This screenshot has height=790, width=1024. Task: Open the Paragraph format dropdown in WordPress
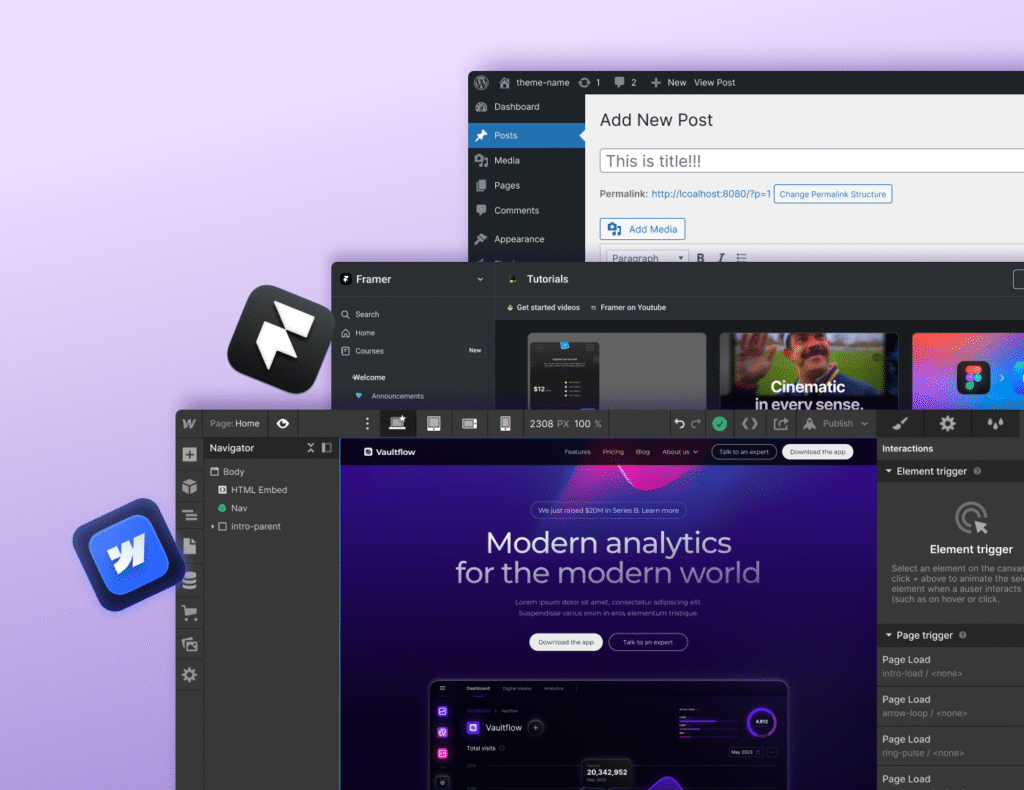[x=647, y=258]
